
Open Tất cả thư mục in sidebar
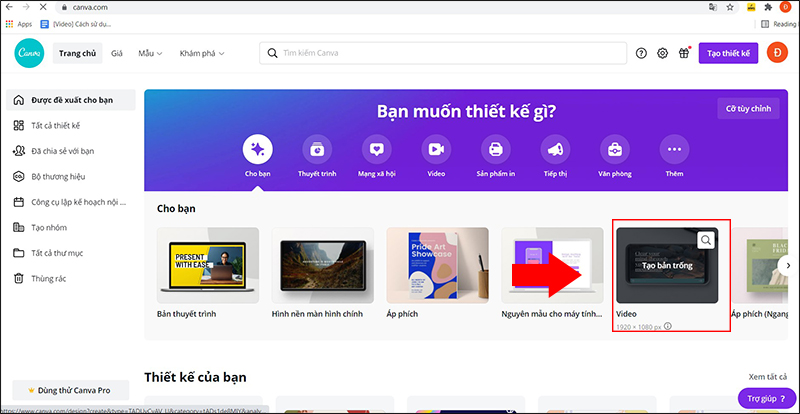71,253
